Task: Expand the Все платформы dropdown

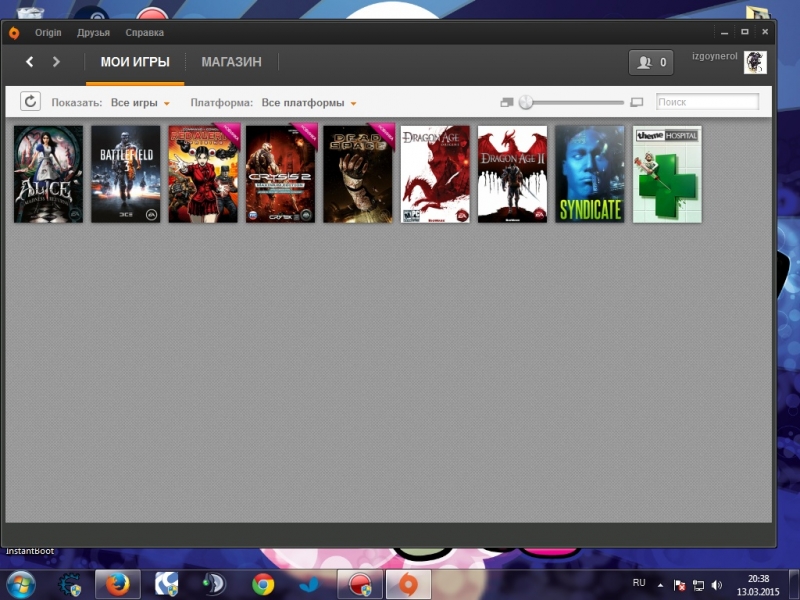Action: (x=309, y=103)
